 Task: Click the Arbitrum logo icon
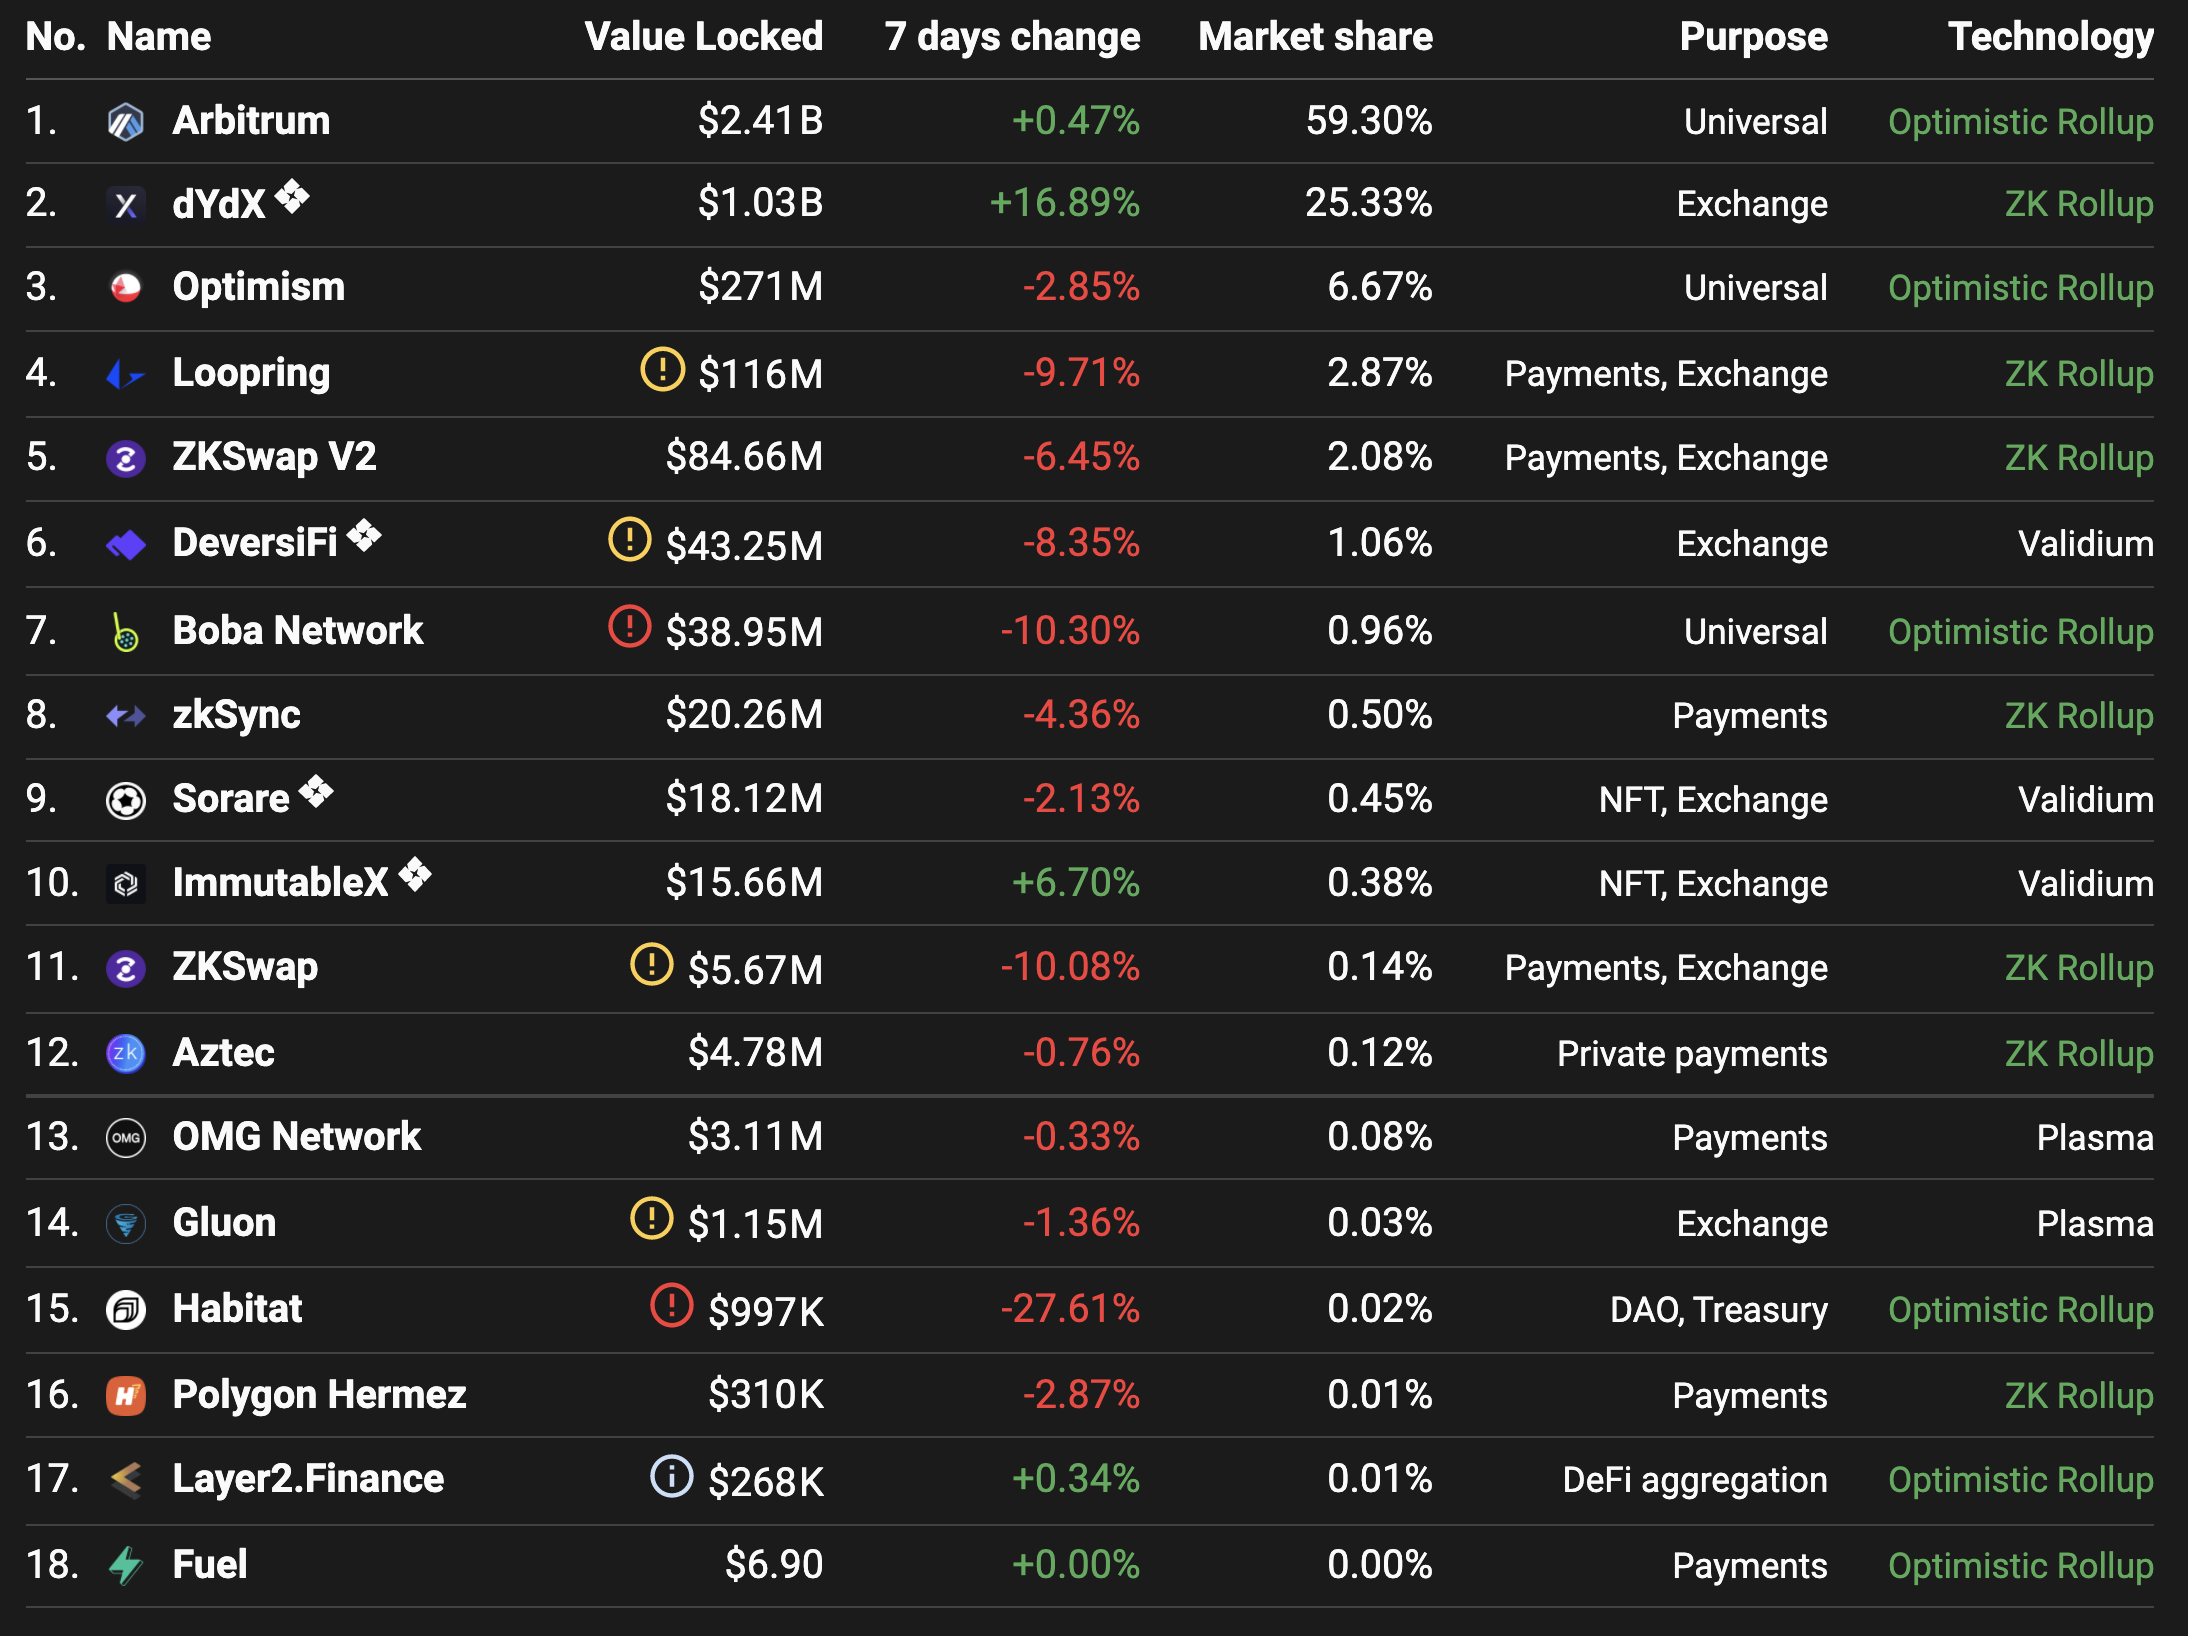(x=125, y=122)
